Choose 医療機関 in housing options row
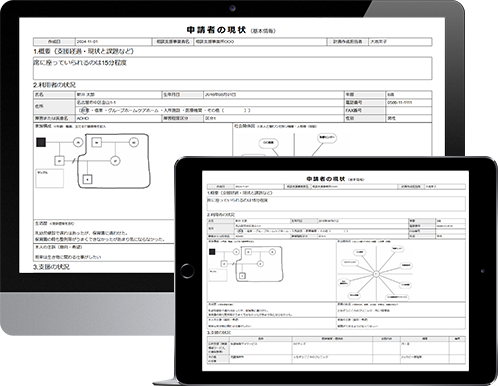Image resolution: width=498 pixels, height=386 pixels. coord(193,110)
